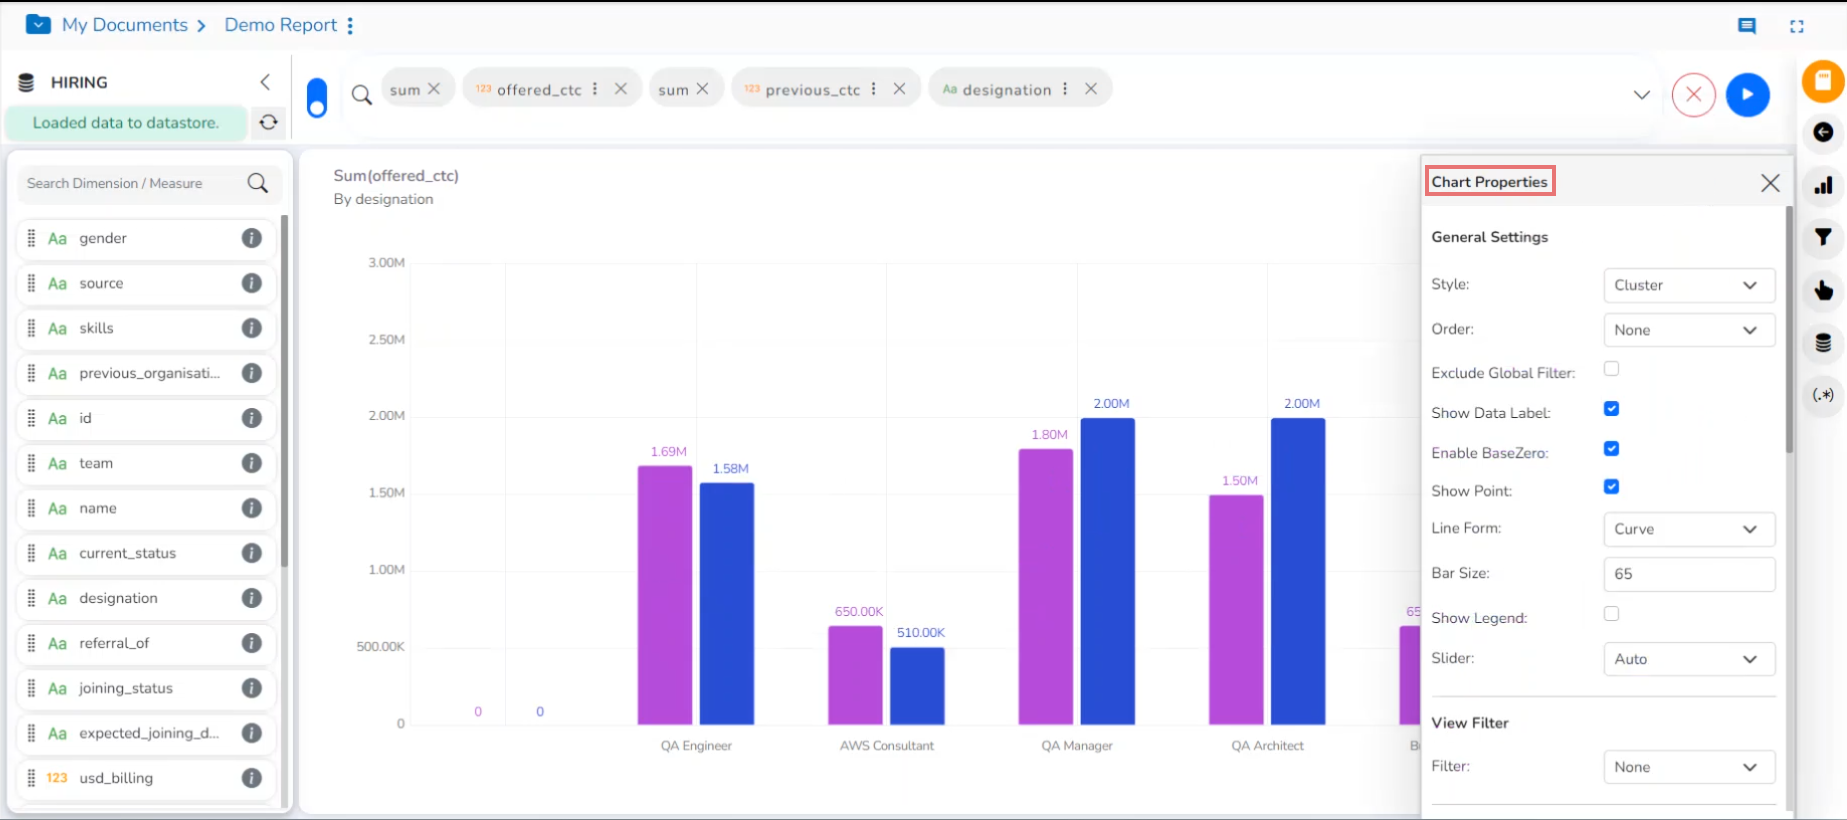This screenshot has width=1847, height=820.
Task: Open info icon for usd_billing field
Action: [252, 778]
